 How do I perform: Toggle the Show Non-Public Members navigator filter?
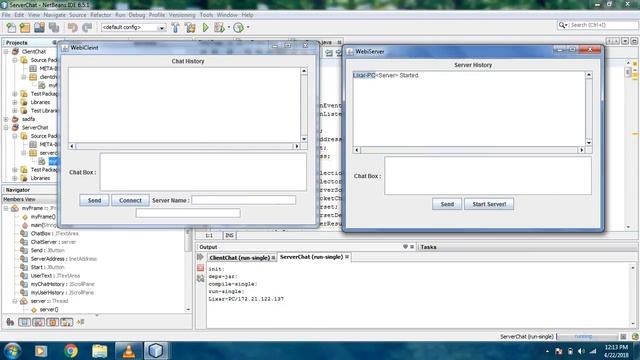coord(53,322)
